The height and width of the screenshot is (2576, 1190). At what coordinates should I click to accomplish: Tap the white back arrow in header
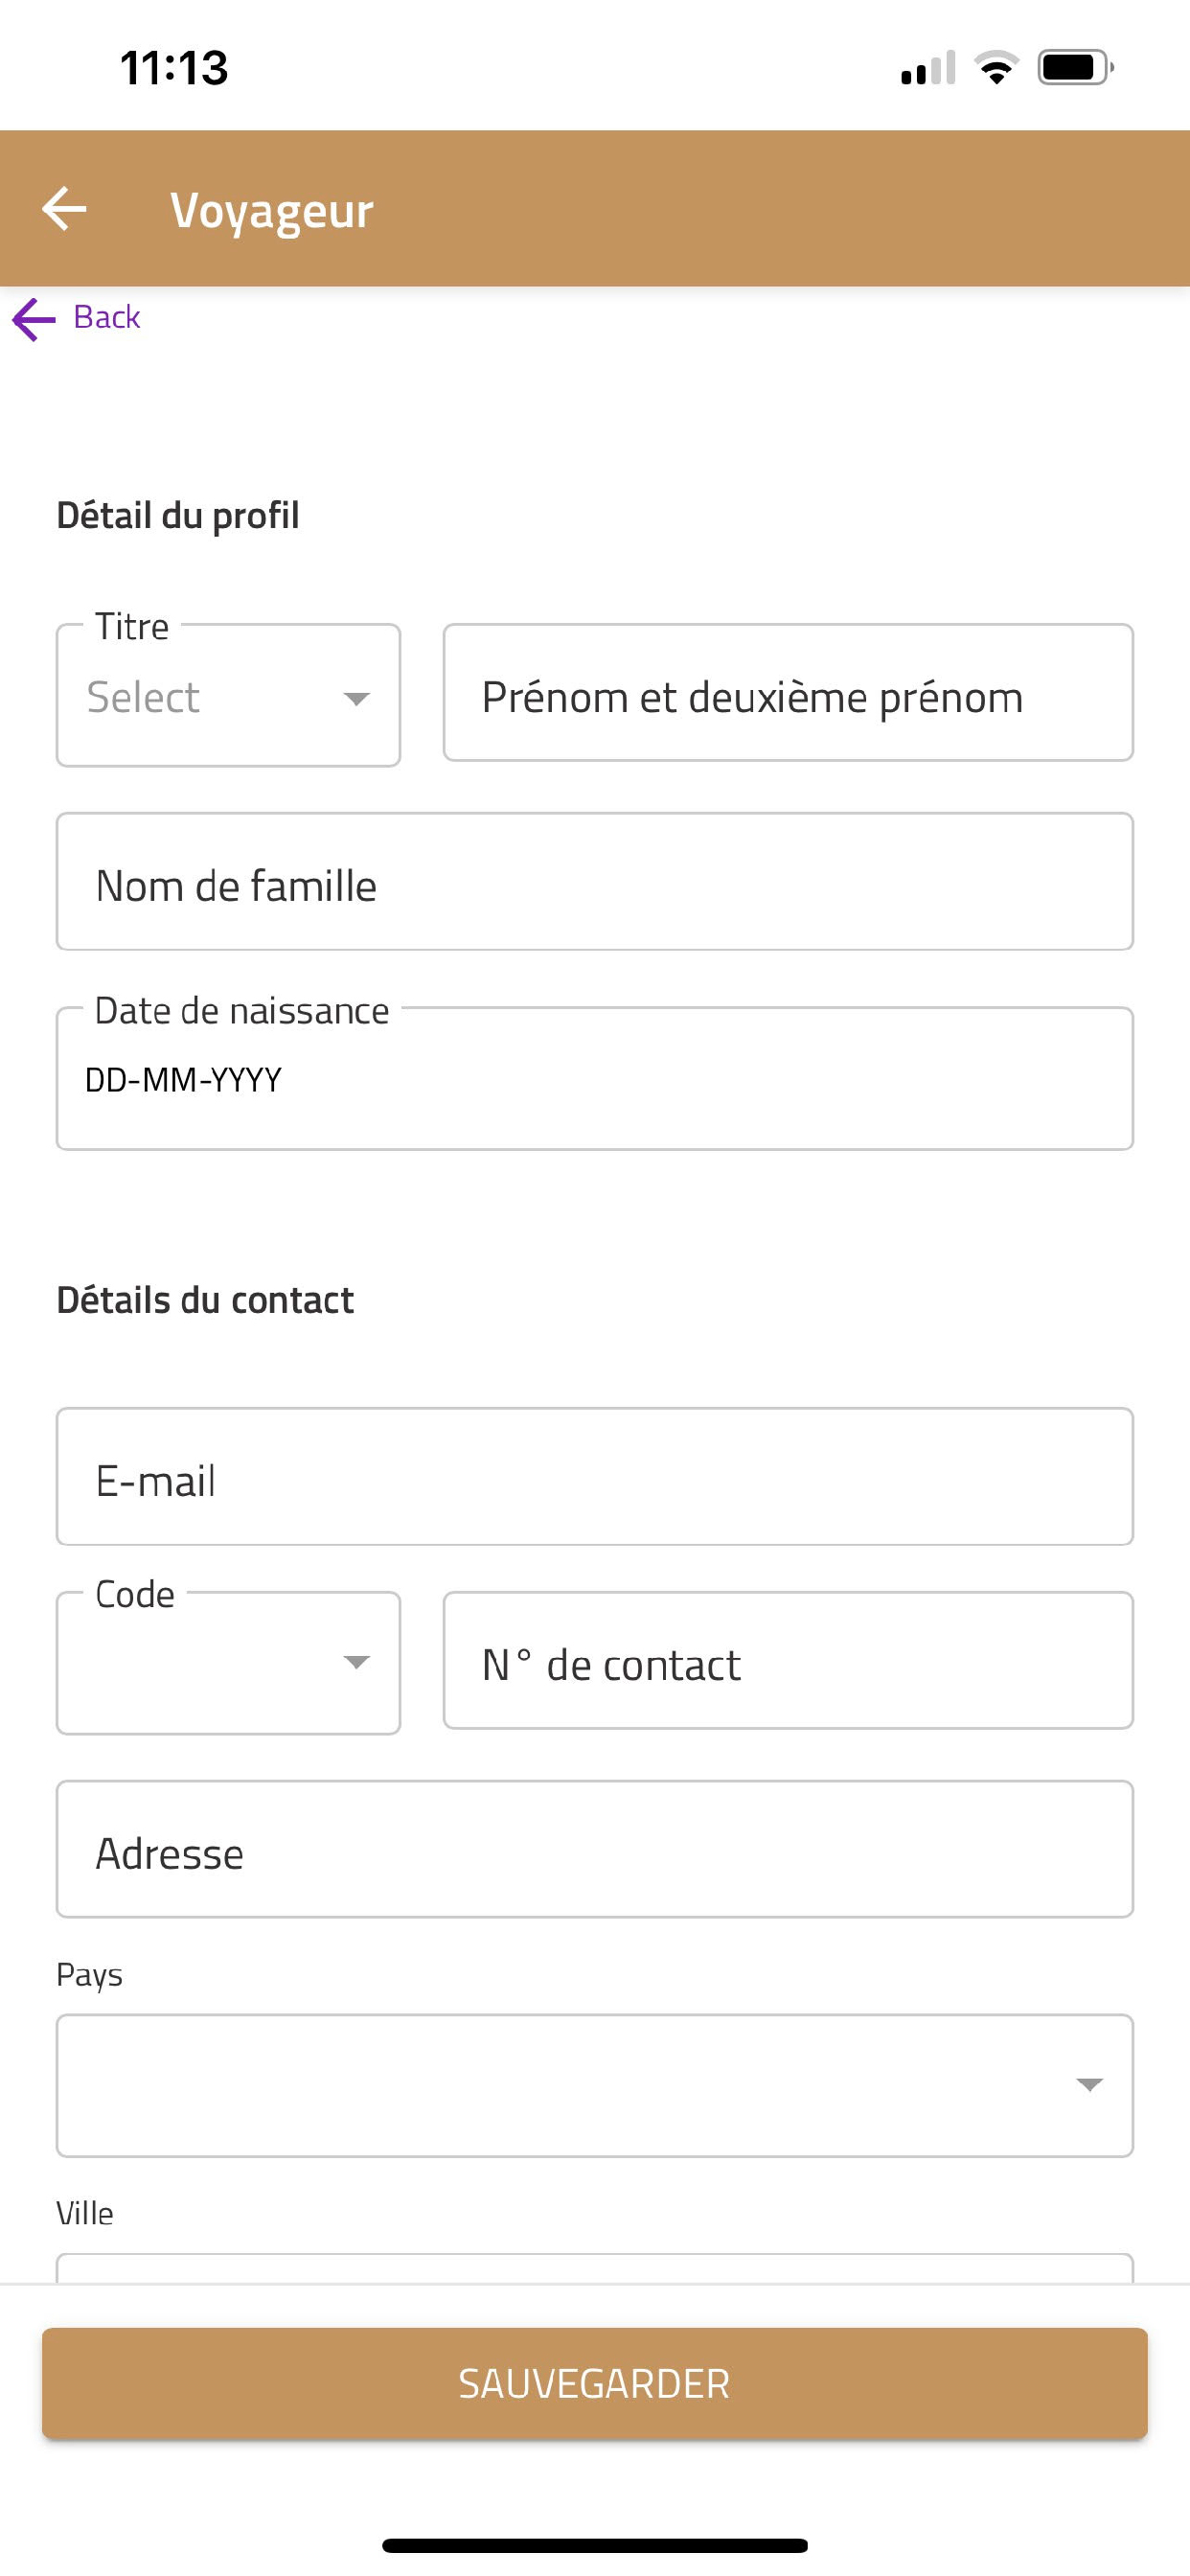point(64,209)
